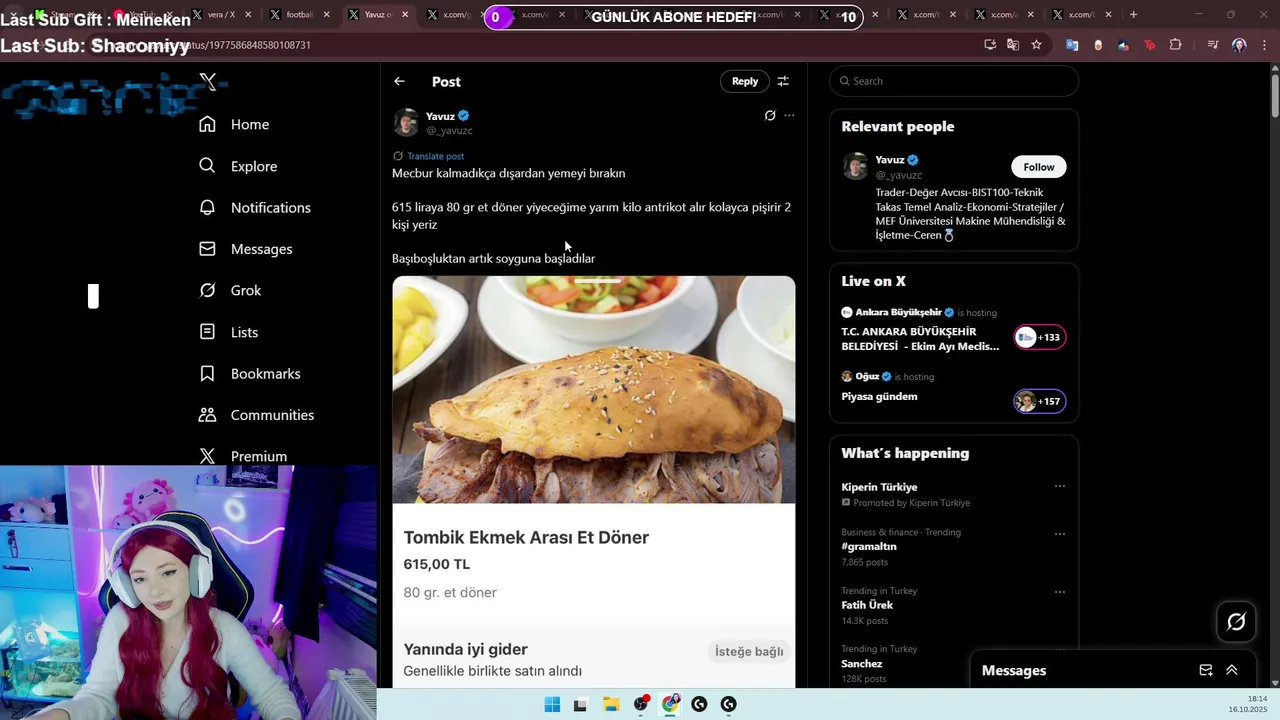Open the browser three-dot menu
Viewport: 1280px width, 720px height.
click(x=1265, y=45)
